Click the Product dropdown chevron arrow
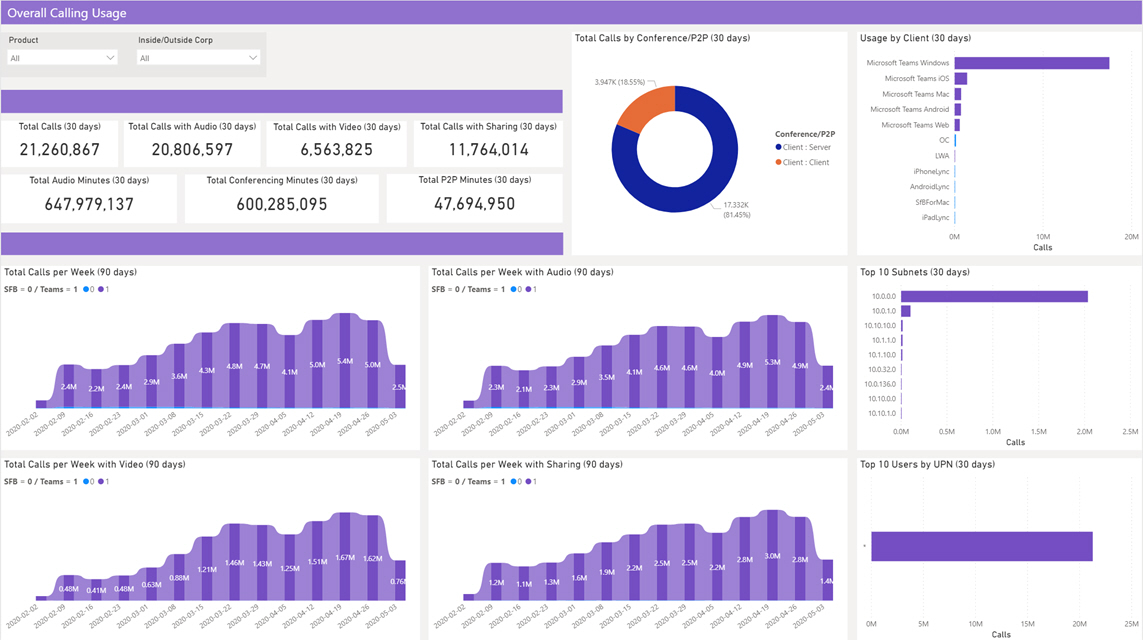The height and width of the screenshot is (640, 1143). 110,58
